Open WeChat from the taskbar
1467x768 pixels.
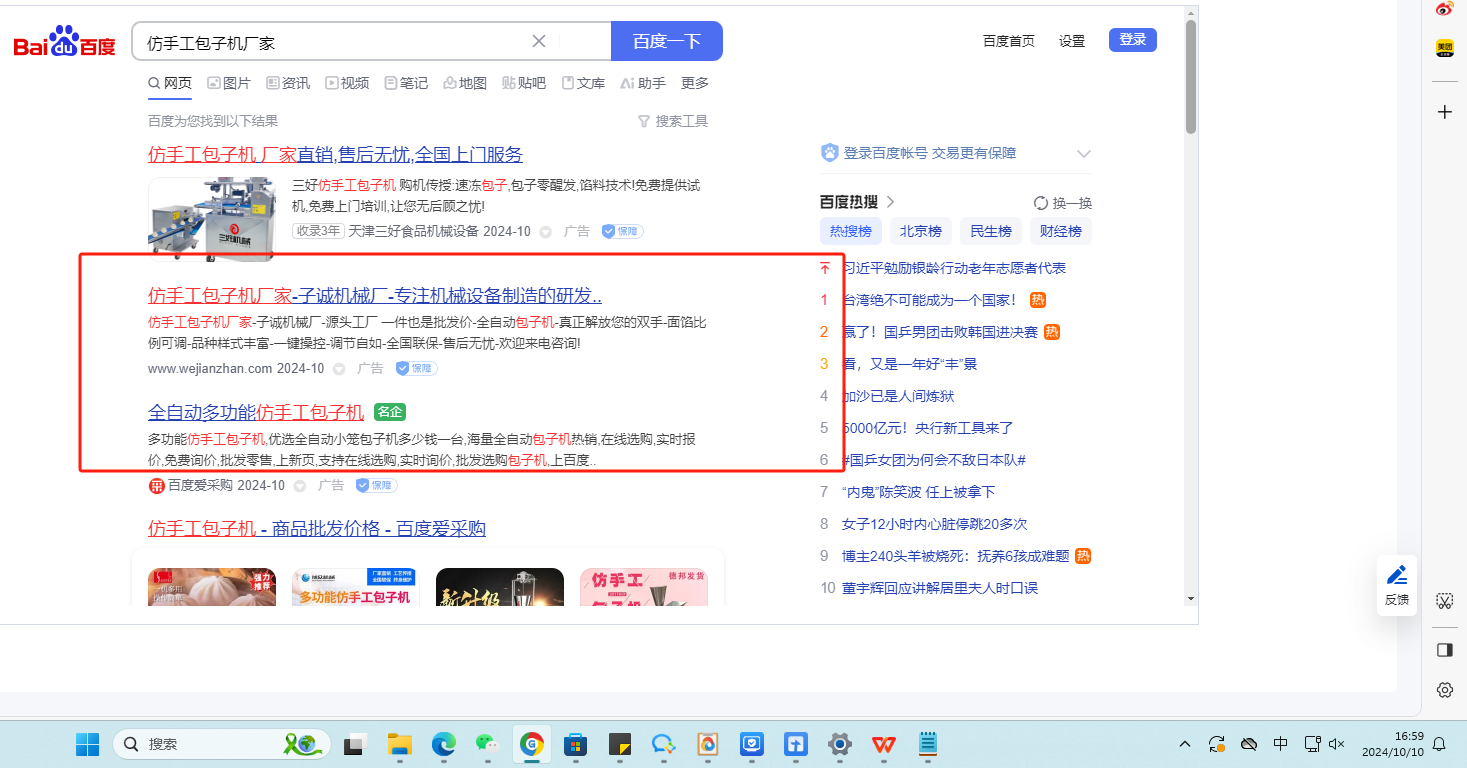pos(486,744)
